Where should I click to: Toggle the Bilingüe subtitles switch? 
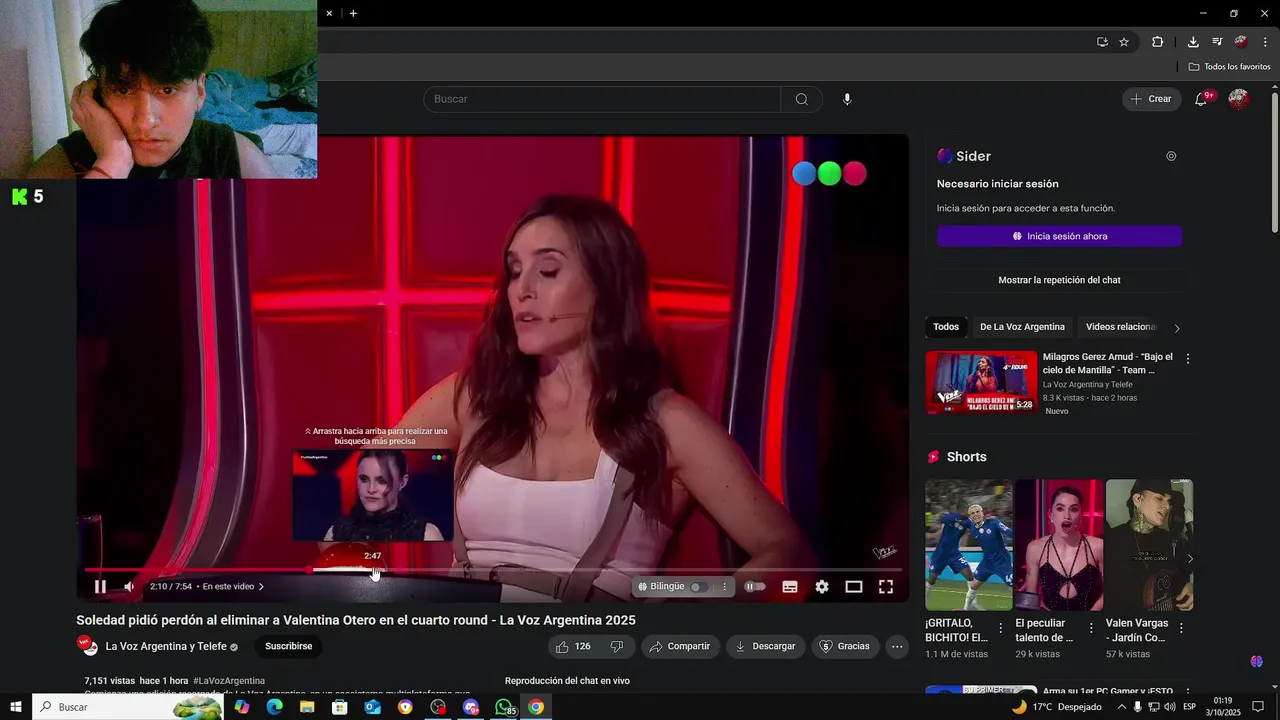(698, 587)
